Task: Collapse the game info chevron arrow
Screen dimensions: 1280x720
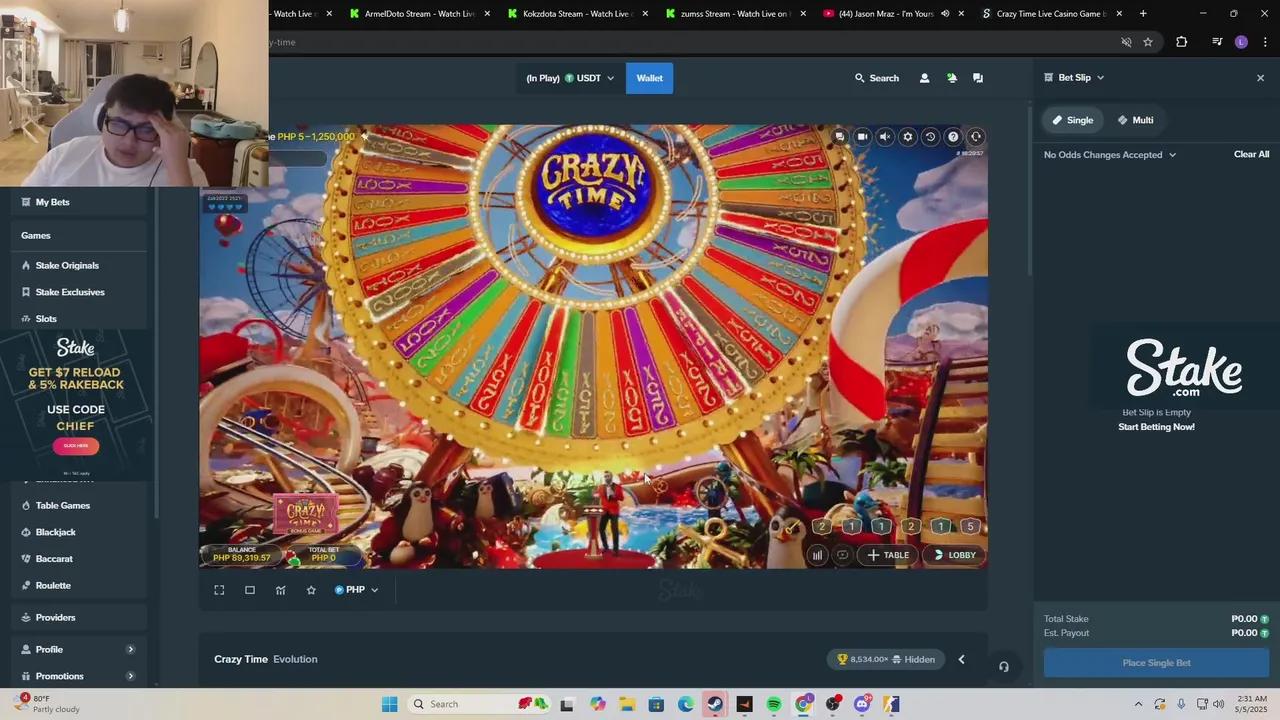Action: [961, 659]
